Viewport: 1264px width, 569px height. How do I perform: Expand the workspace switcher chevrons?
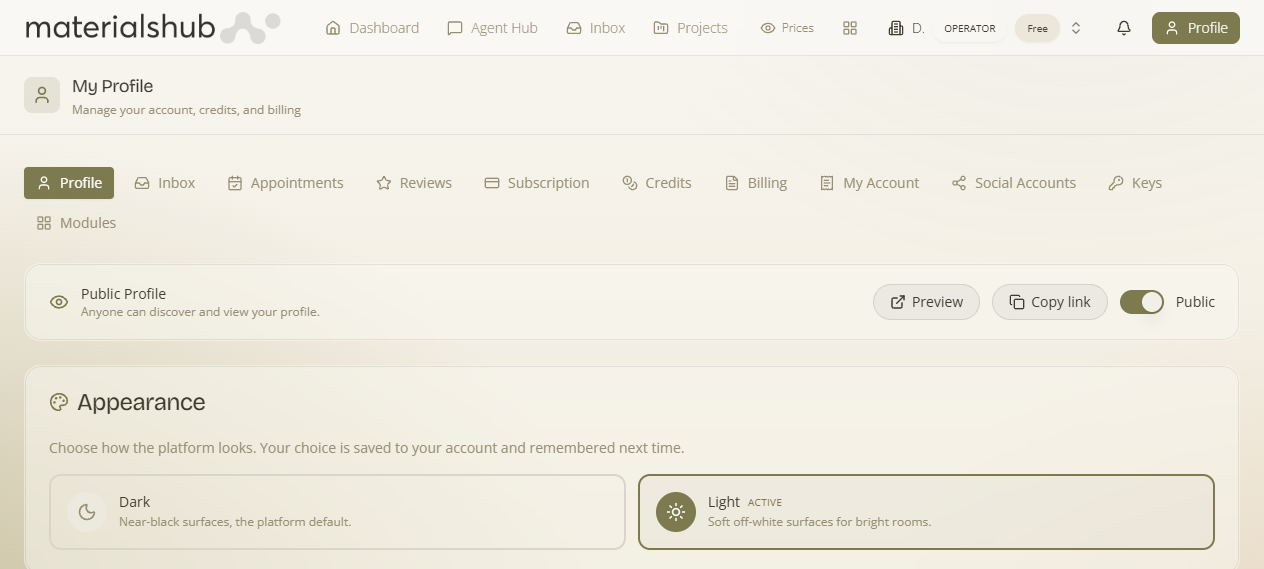click(1076, 28)
